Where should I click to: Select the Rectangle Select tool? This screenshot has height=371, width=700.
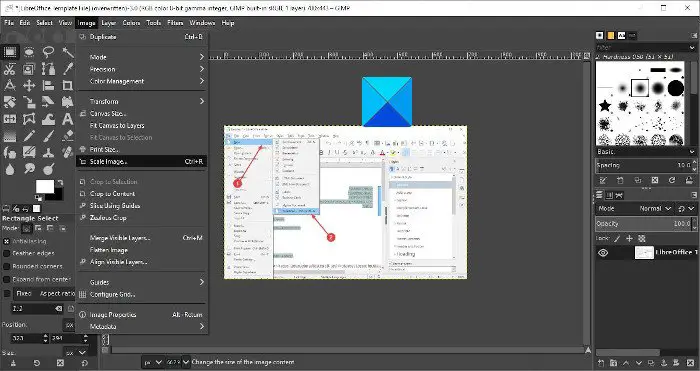point(10,52)
